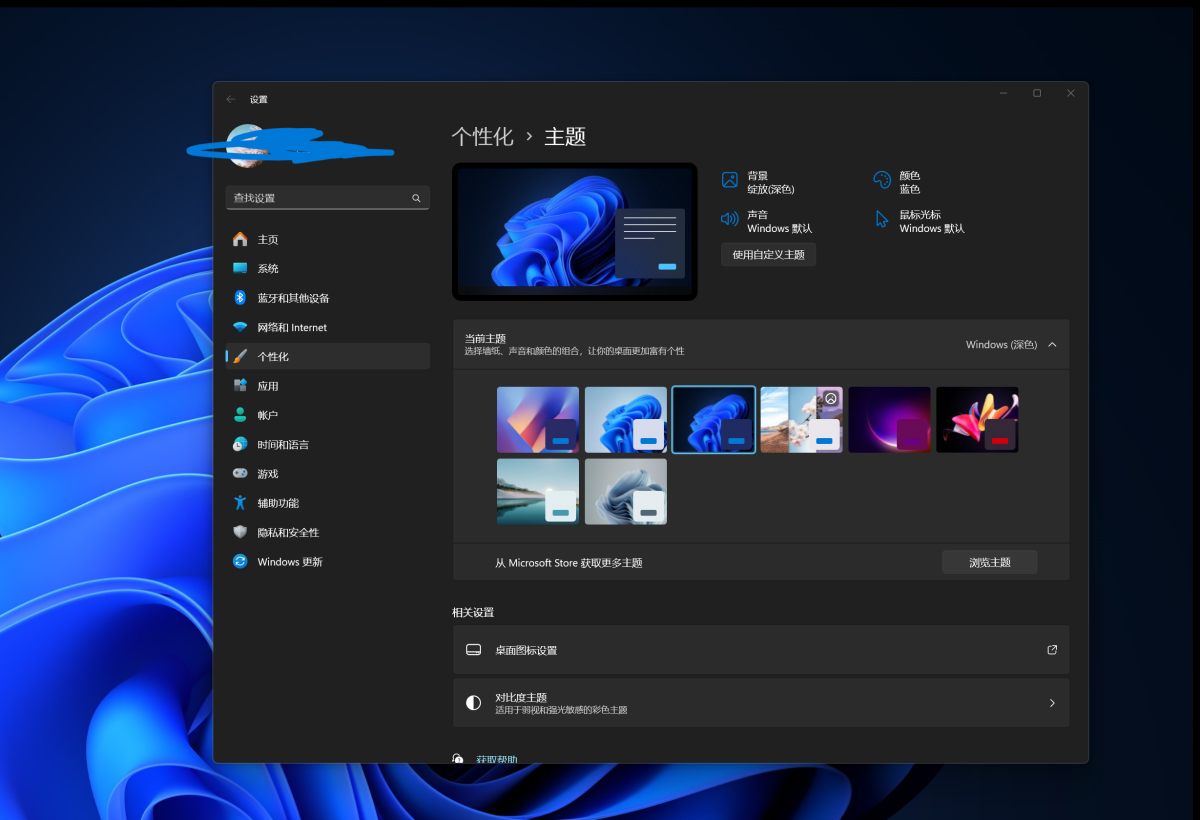Open the 个性化 category in the sidebar
The width and height of the screenshot is (1200, 820).
328,356
